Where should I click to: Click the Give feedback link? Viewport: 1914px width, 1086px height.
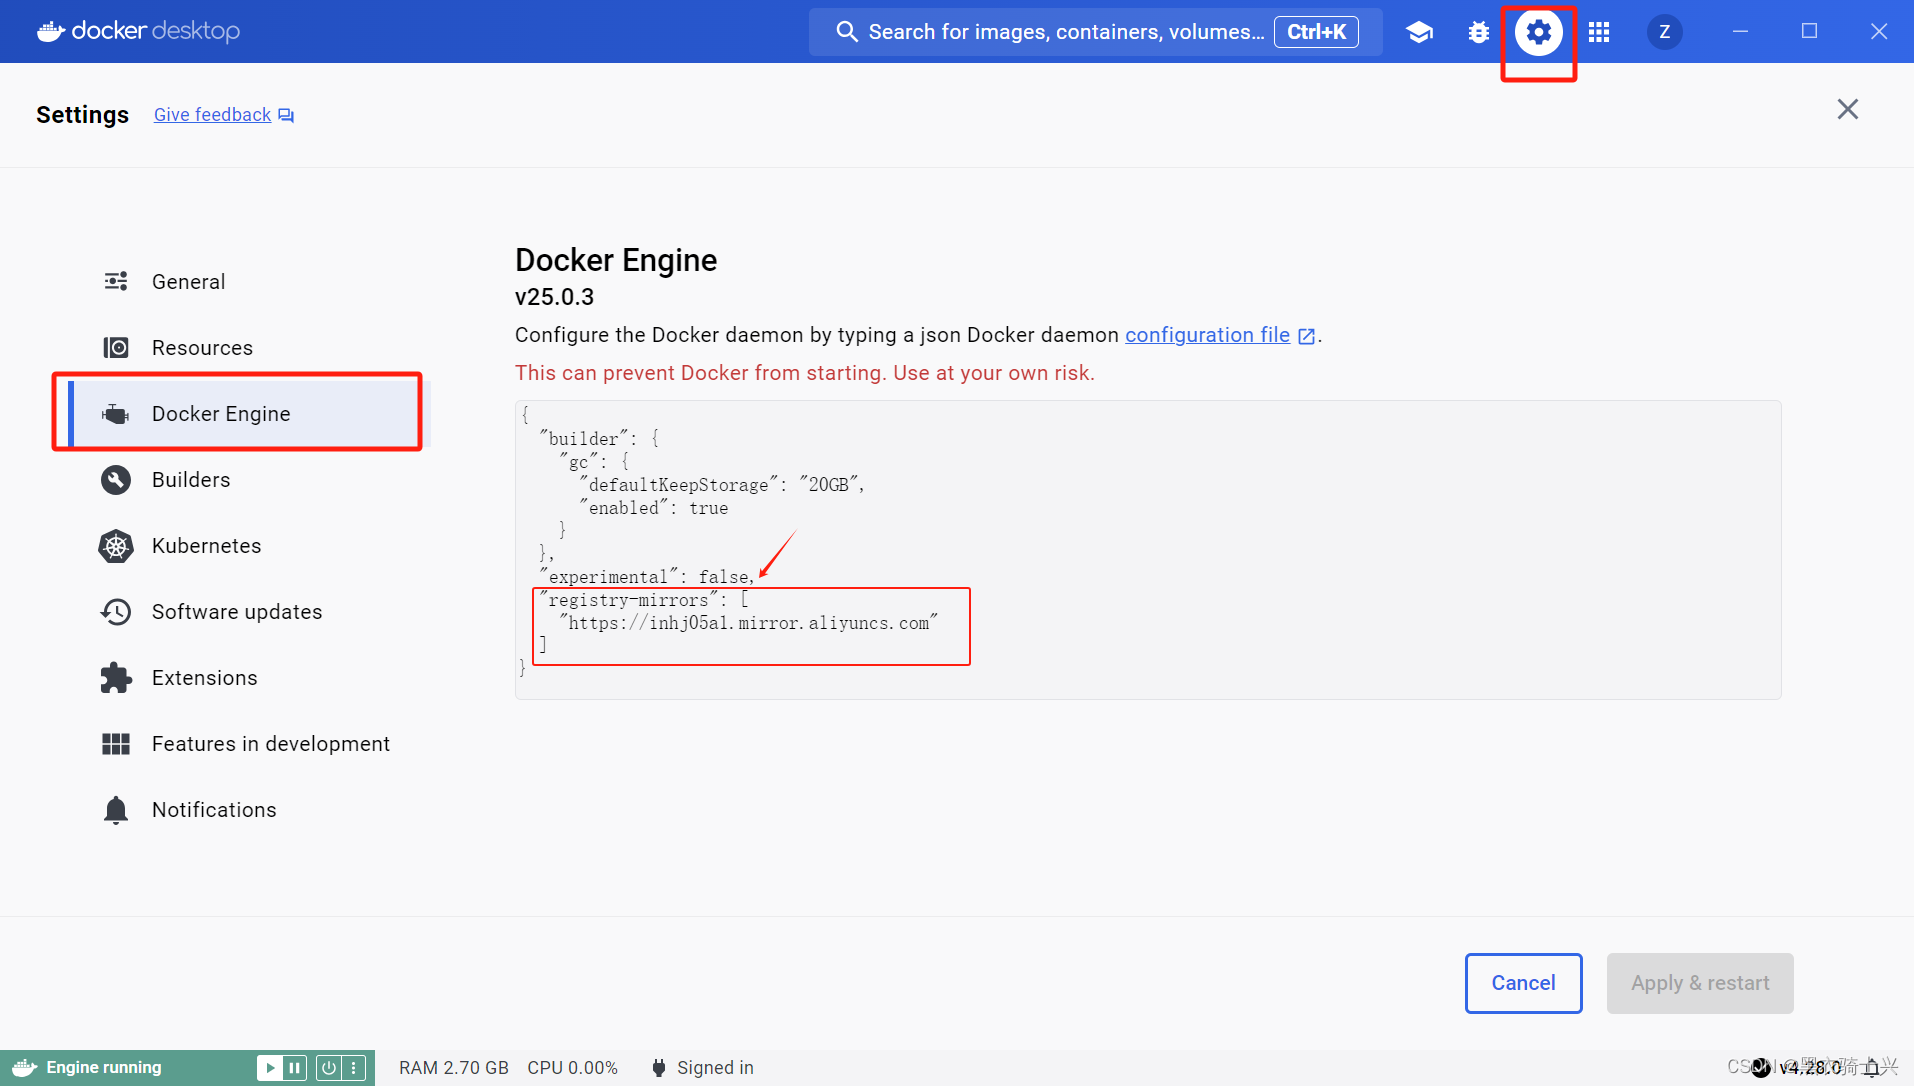pyautogui.click(x=213, y=115)
